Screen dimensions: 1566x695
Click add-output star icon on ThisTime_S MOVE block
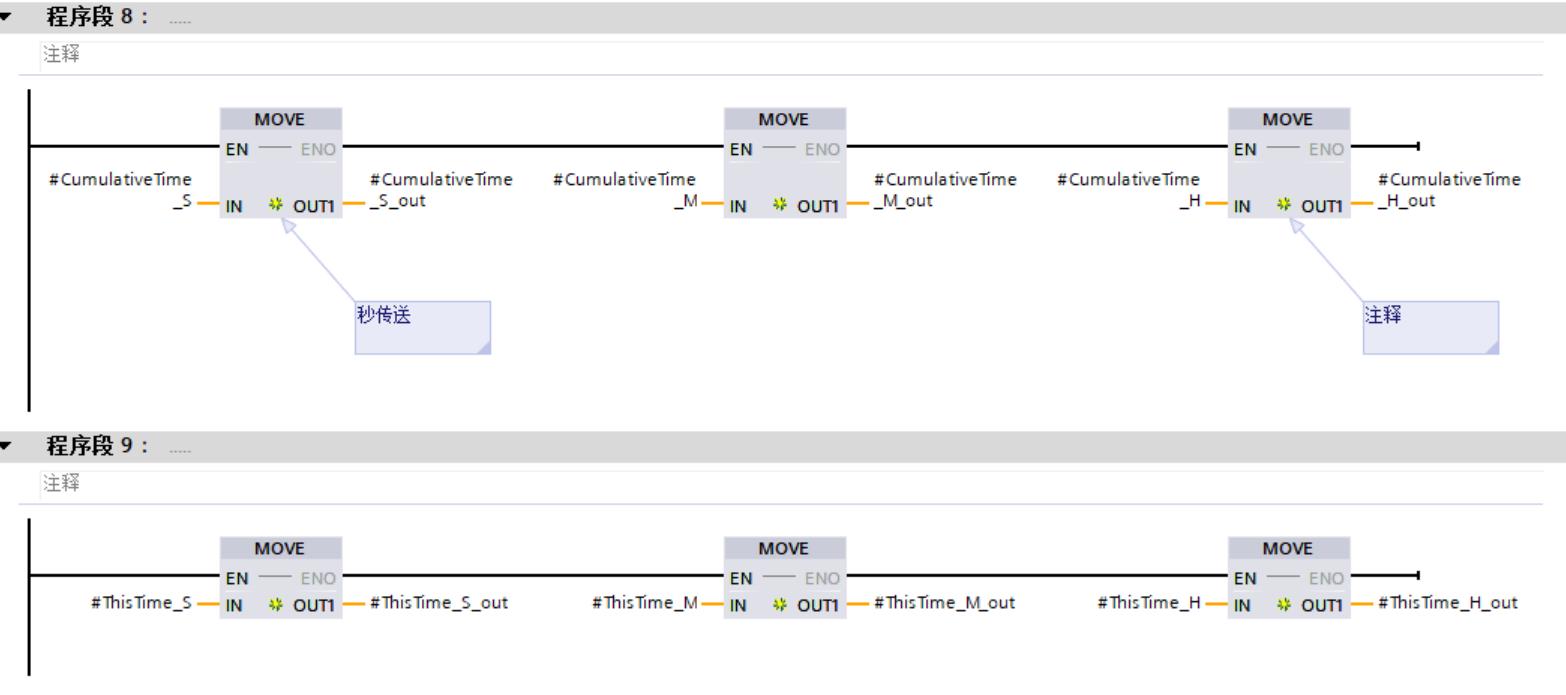pos(275,603)
